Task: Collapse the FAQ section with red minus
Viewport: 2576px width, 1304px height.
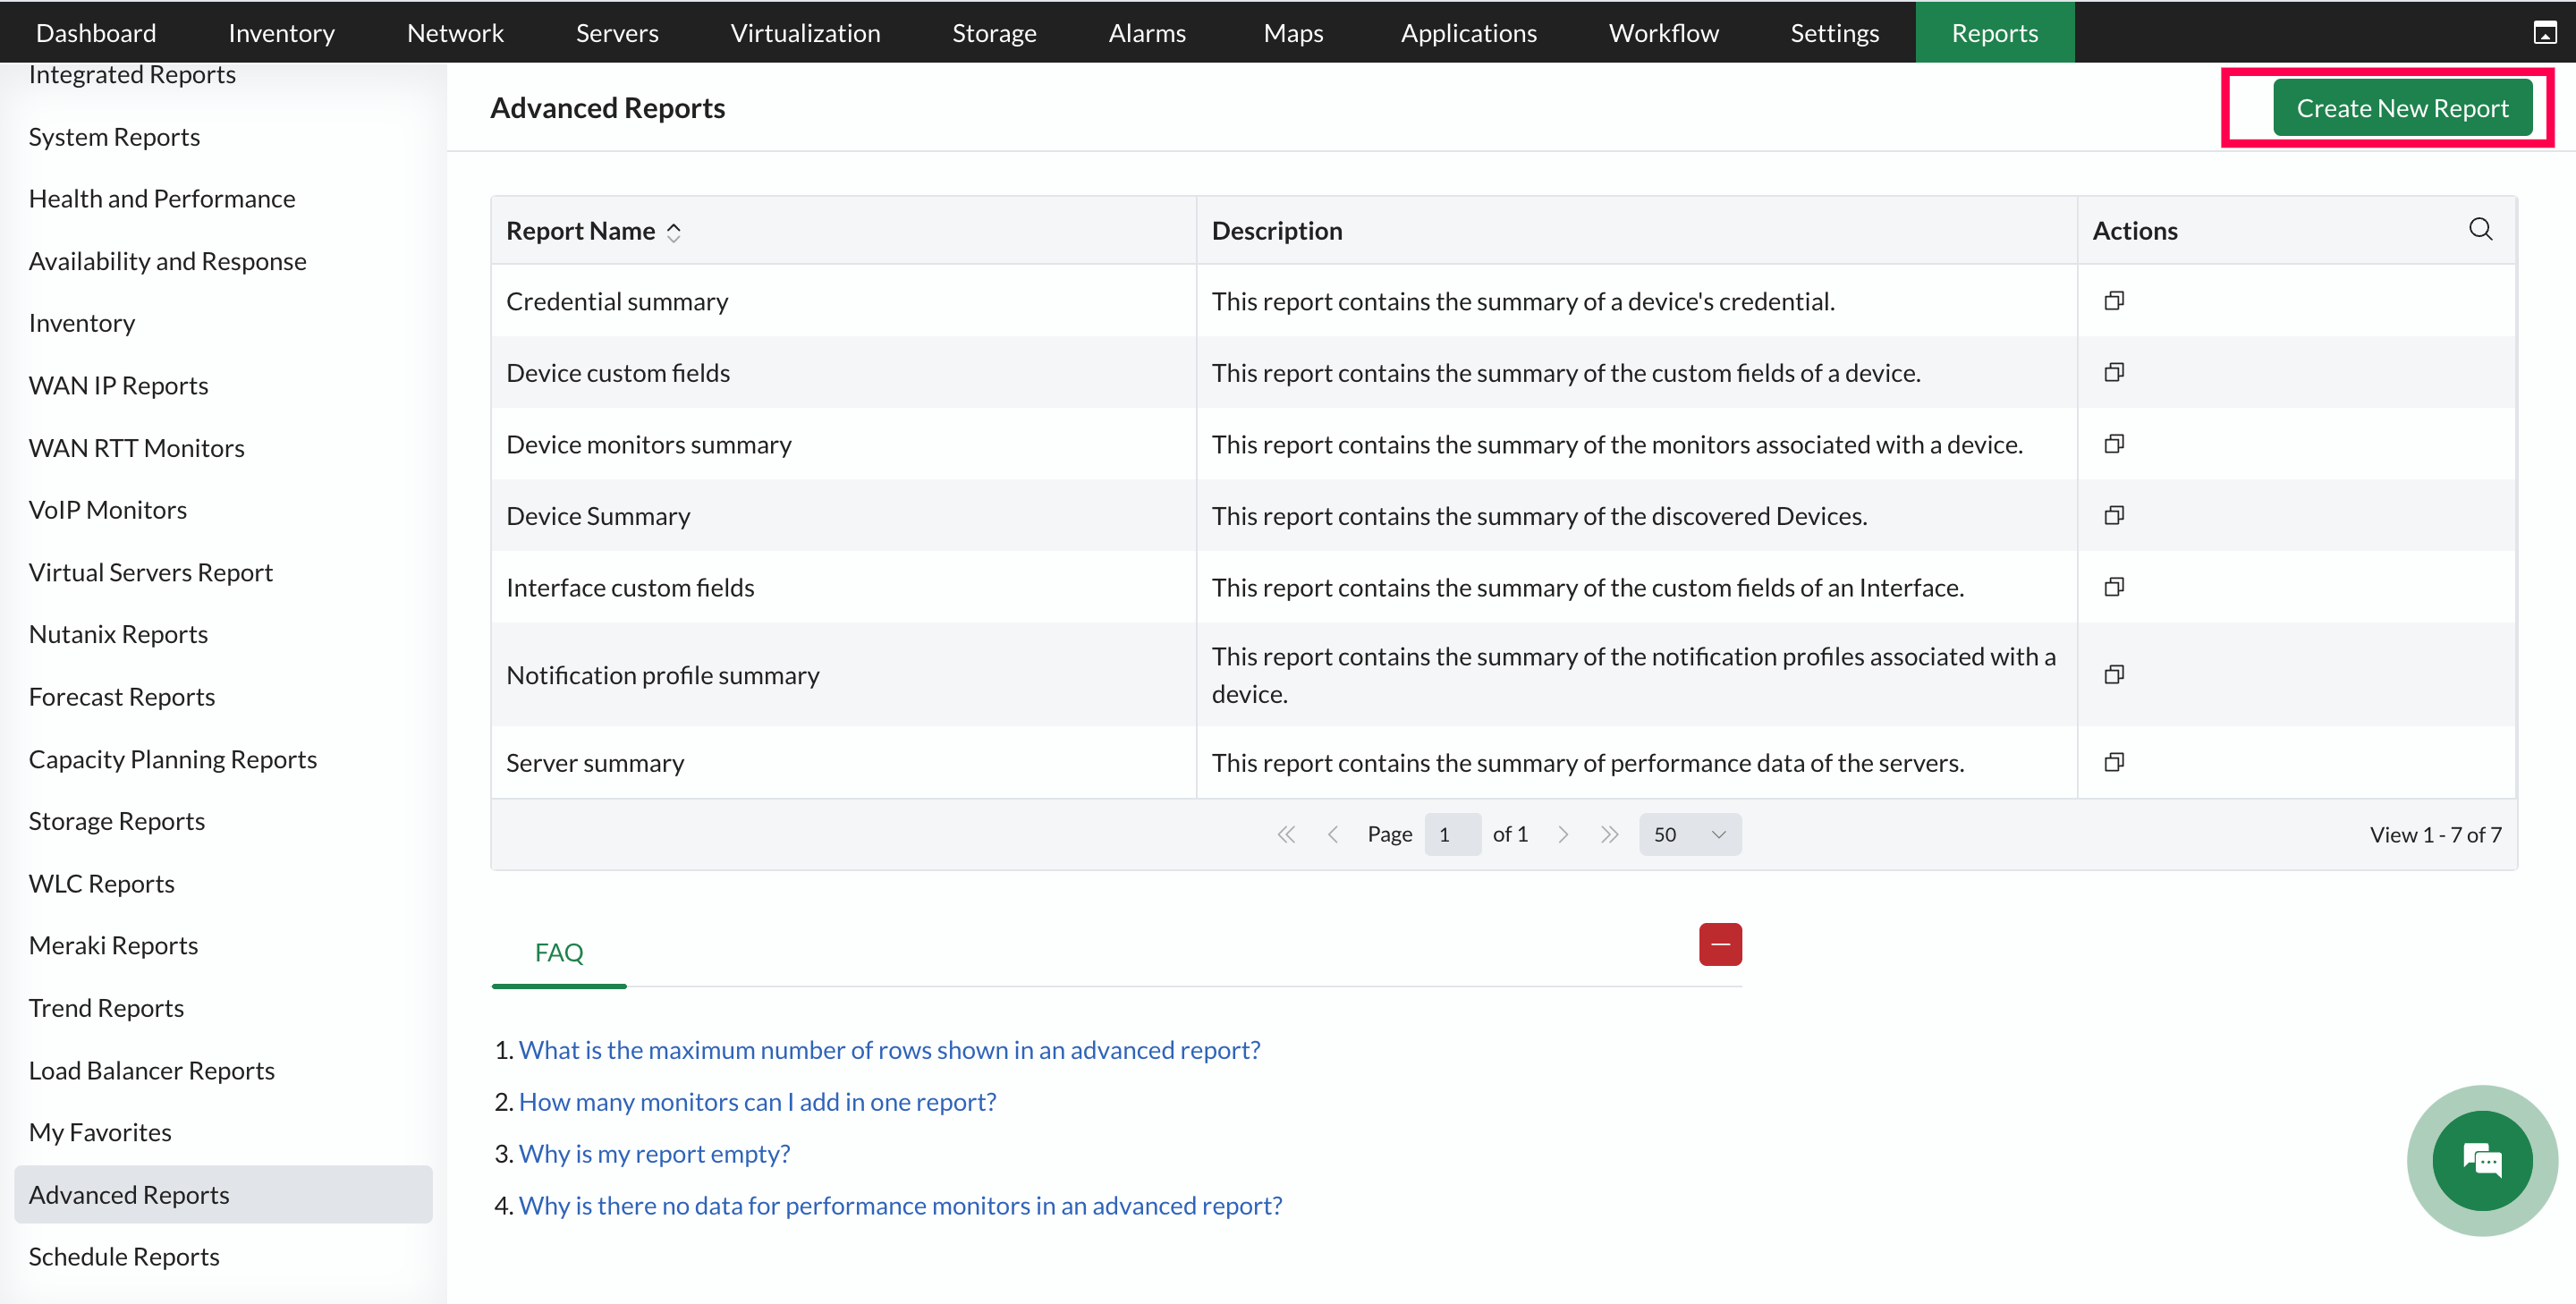Action: 1720,944
